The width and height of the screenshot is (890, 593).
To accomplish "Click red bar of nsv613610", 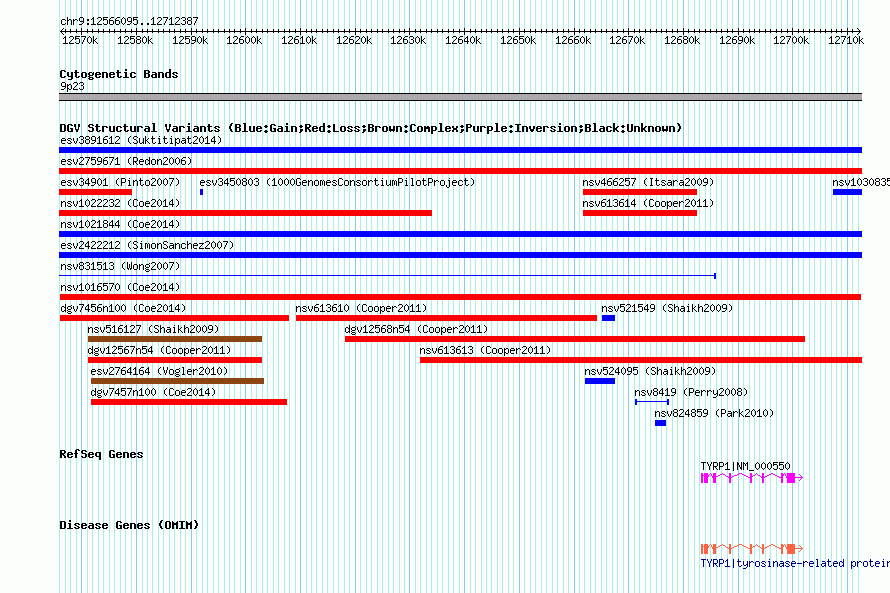I will (446, 318).
